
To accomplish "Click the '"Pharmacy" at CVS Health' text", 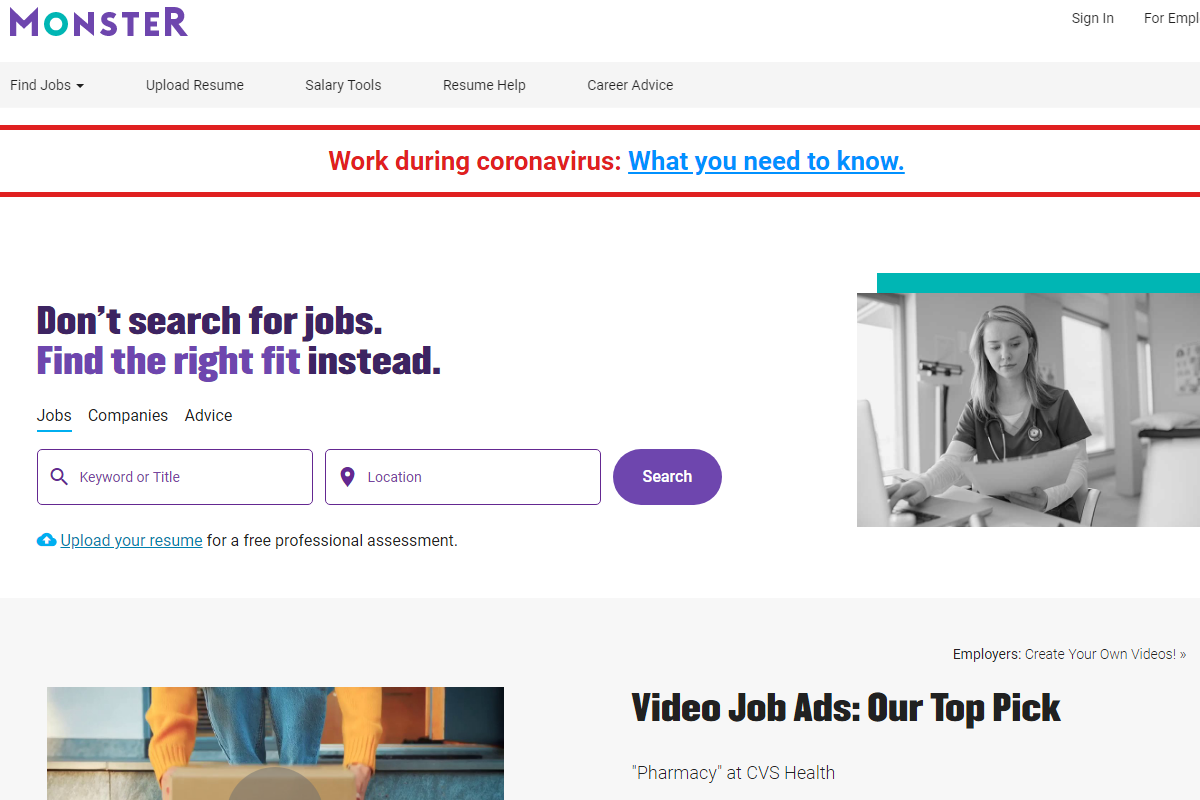I will 733,772.
